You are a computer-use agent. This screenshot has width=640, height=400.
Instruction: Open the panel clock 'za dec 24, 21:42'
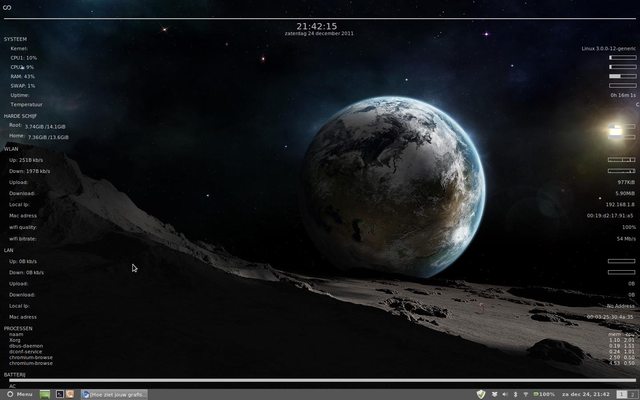586,394
